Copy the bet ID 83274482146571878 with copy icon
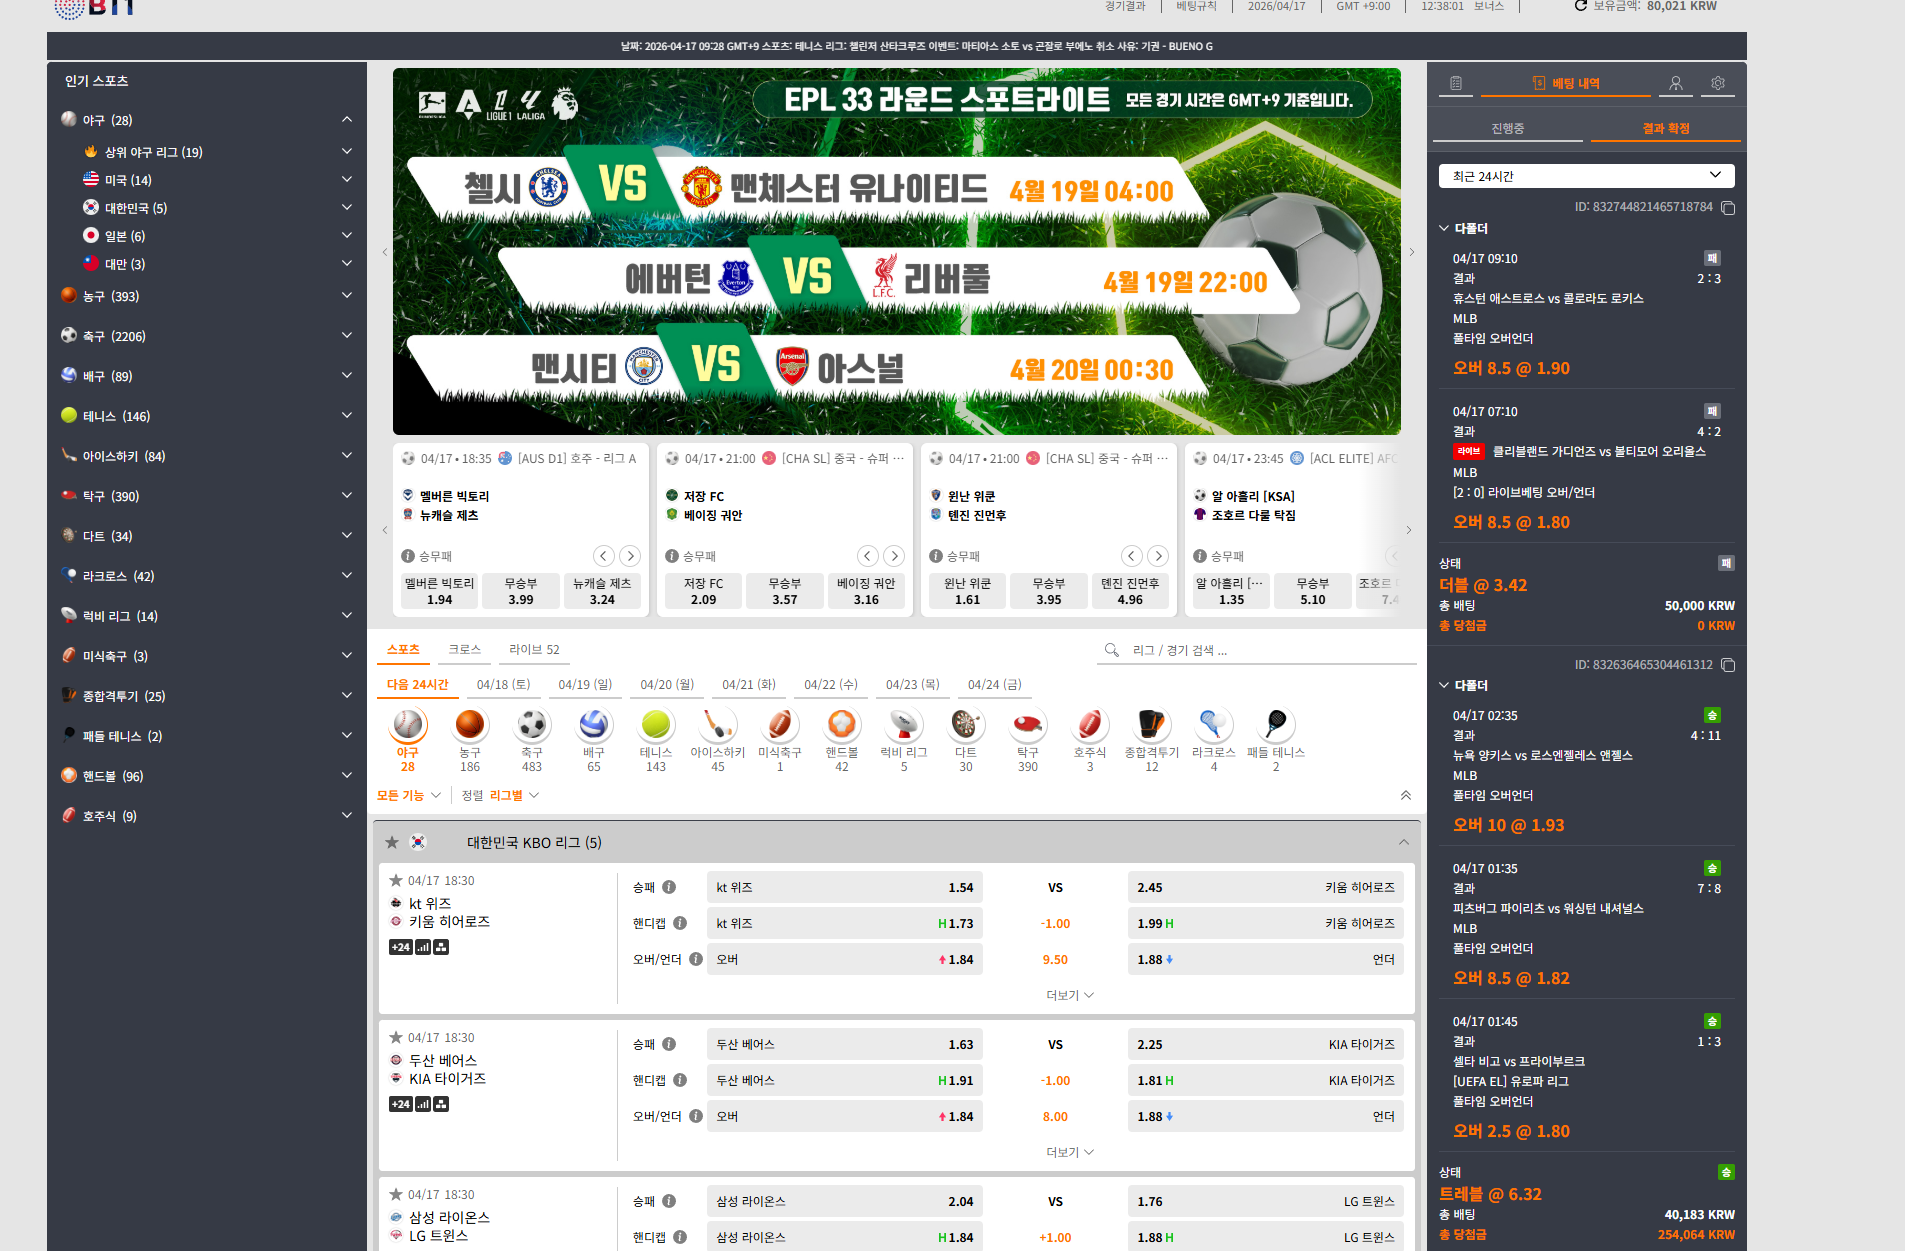The height and width of the screenshot is (1251, 1905). pyautogui.click(x=1729, y=207)
